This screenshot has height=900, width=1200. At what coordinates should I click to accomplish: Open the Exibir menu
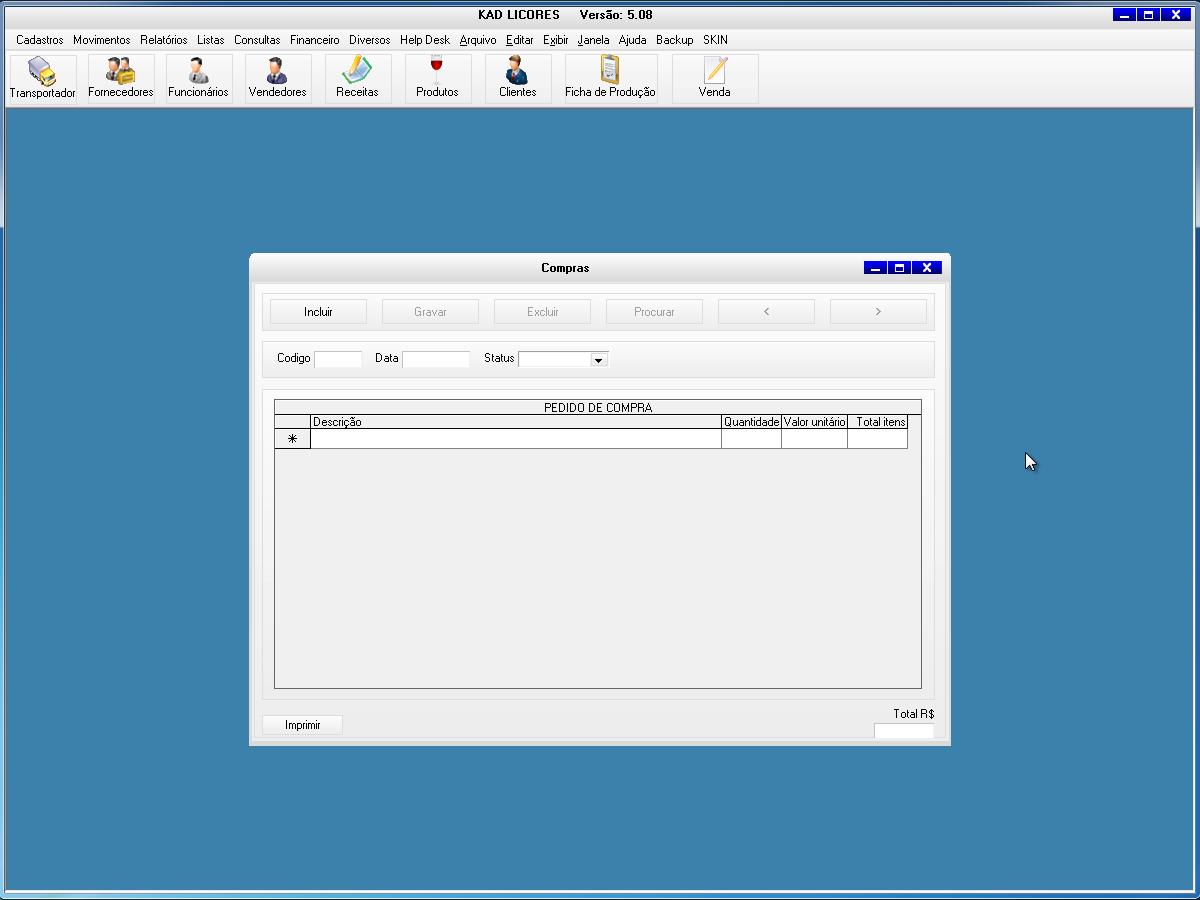tap(555, 40)
